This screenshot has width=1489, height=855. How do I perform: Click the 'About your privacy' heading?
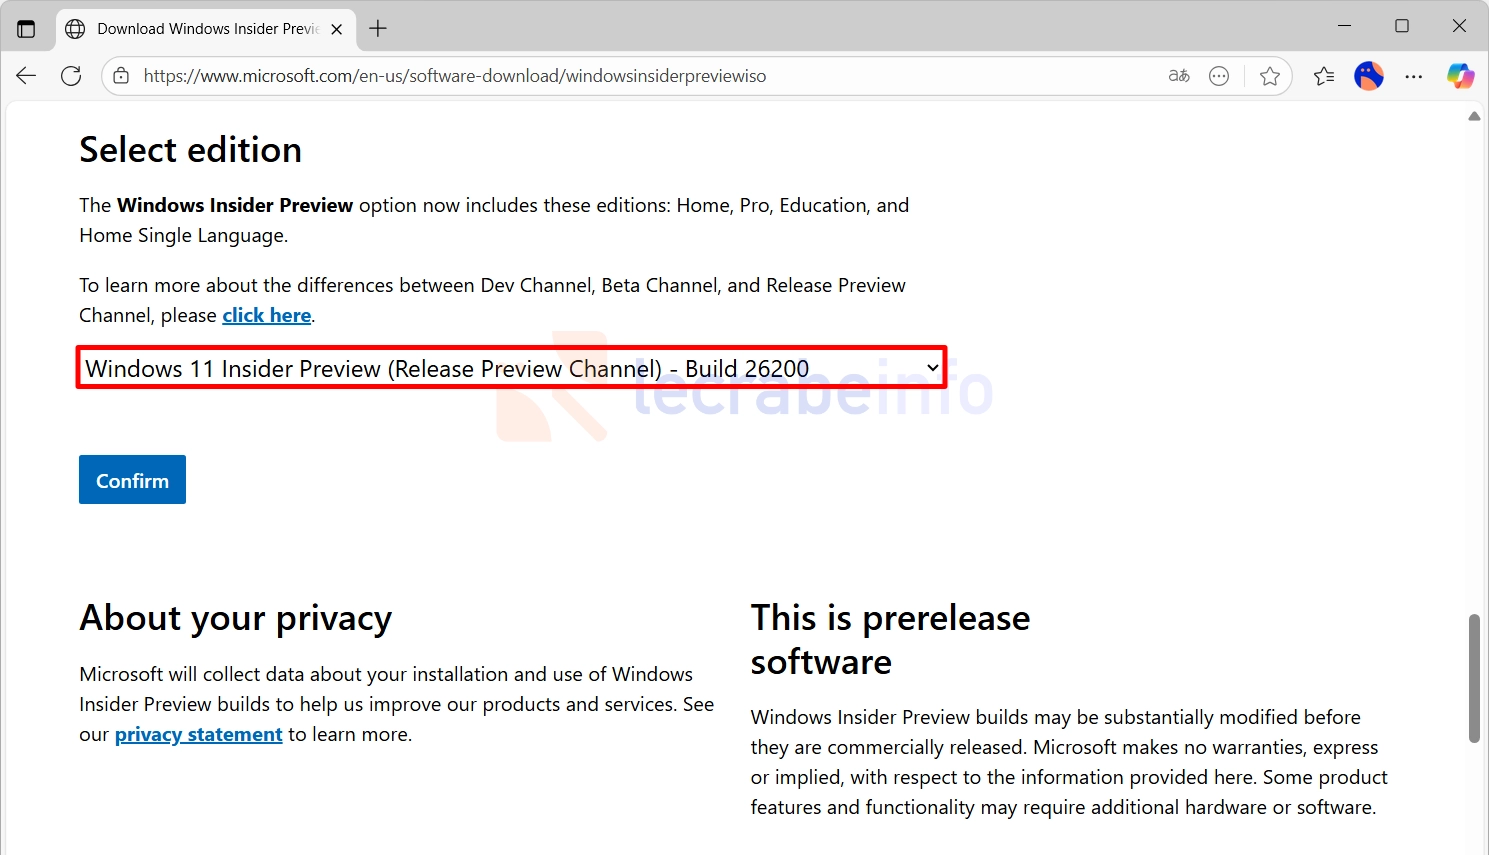pyautogui.click(x=236, y=618)
